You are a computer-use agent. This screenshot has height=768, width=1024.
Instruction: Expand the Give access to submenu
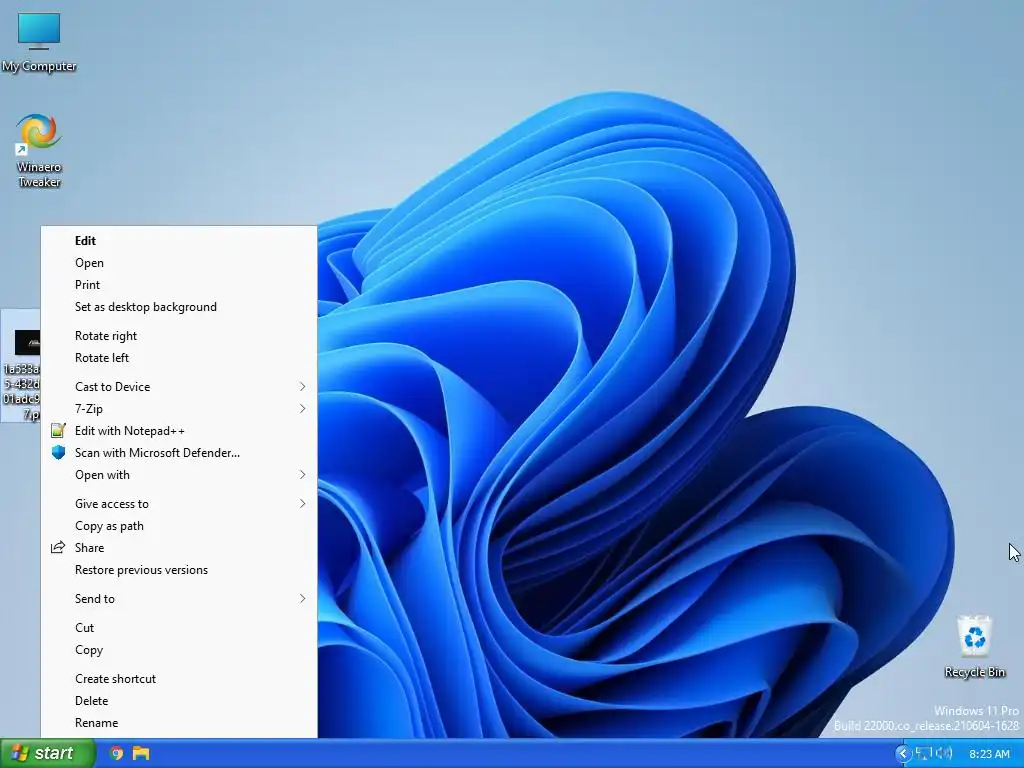(x=179, y=504)
